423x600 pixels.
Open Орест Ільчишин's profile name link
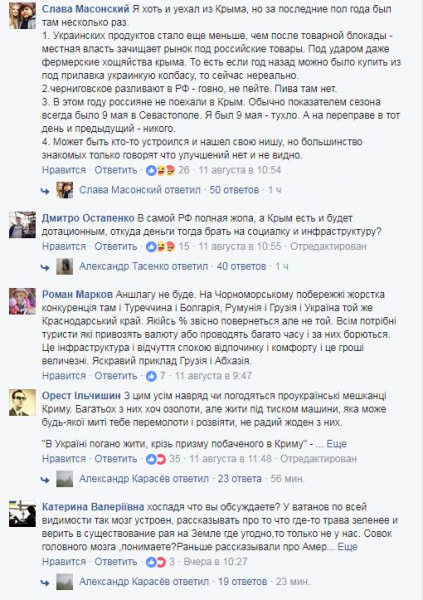tap(81, 396)
